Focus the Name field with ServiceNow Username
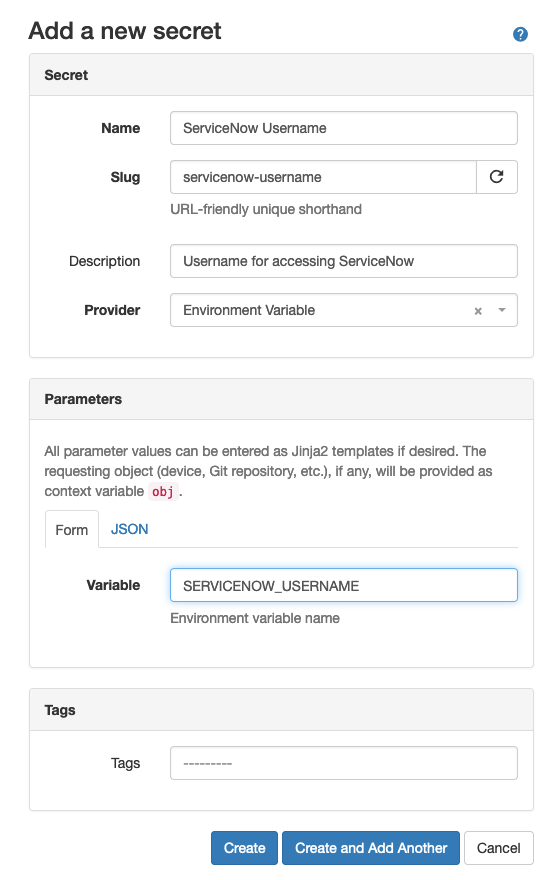The image size is (546, 880). 343,128
